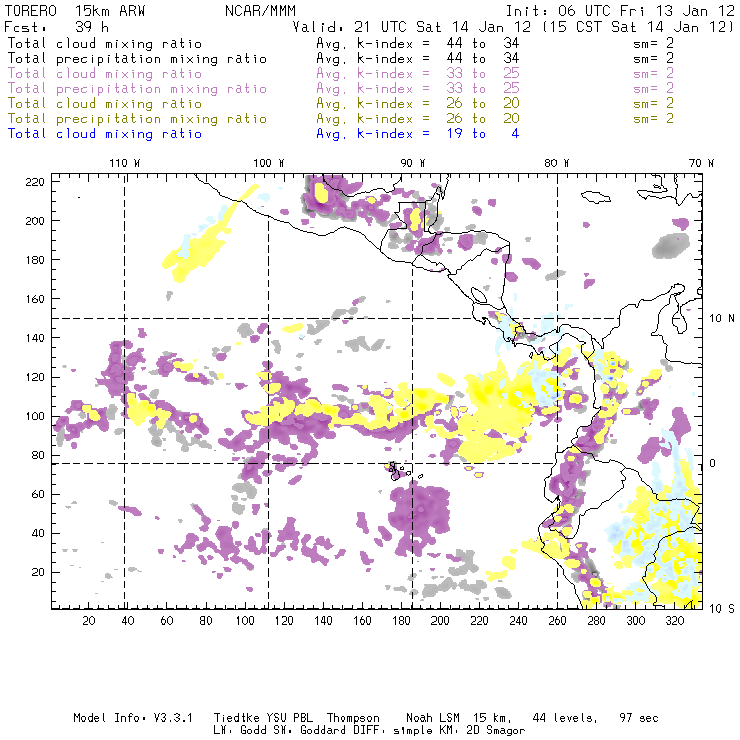Click the "100" tick label on the vertical axis

pyautogui.click(x=35, y=416)
